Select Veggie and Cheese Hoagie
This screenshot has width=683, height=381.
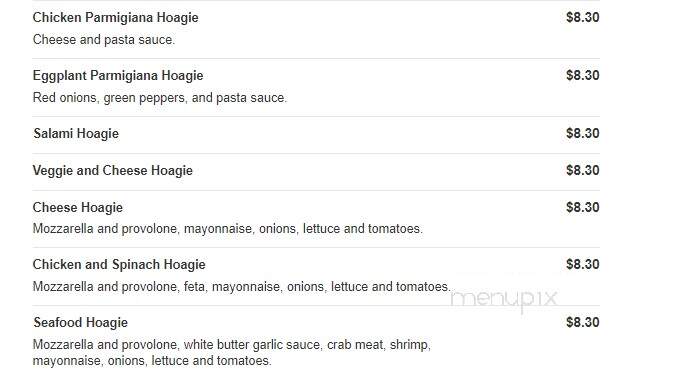tap(112, 170)
